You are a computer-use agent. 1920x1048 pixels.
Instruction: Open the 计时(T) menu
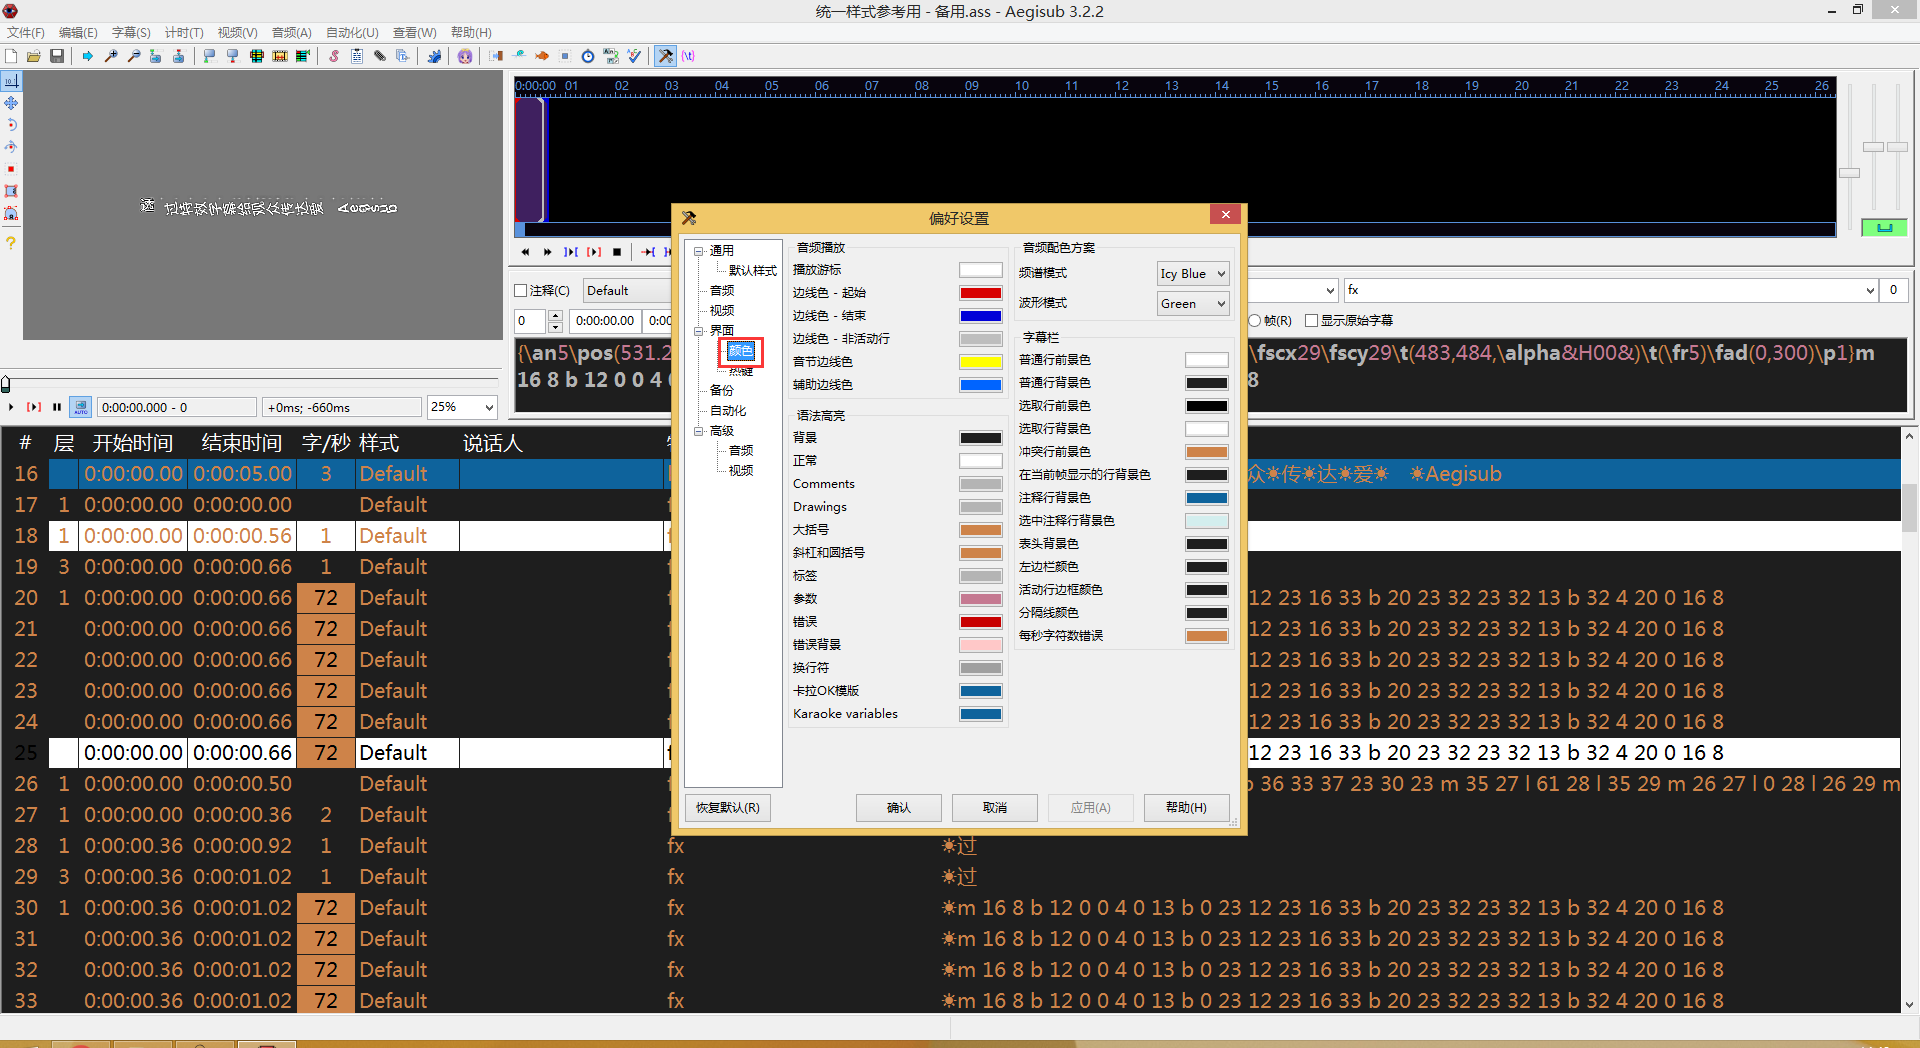click(x=184, y=33)
